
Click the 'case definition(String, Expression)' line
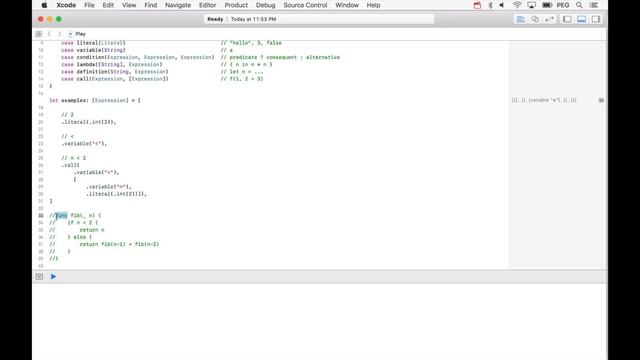(x=115, y=72)
